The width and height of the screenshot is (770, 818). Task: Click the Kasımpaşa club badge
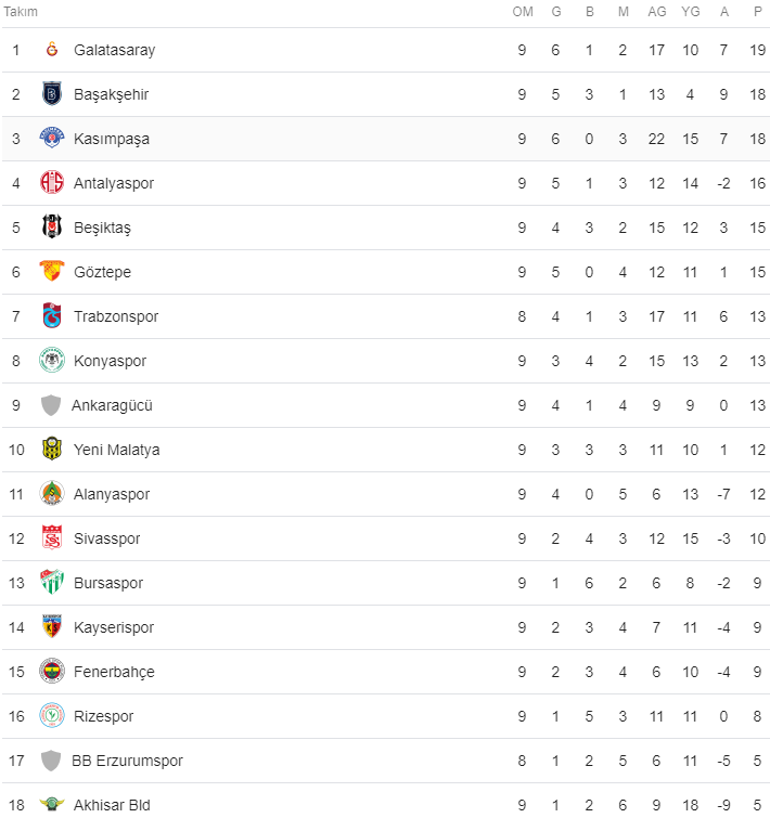click(51, 138)
